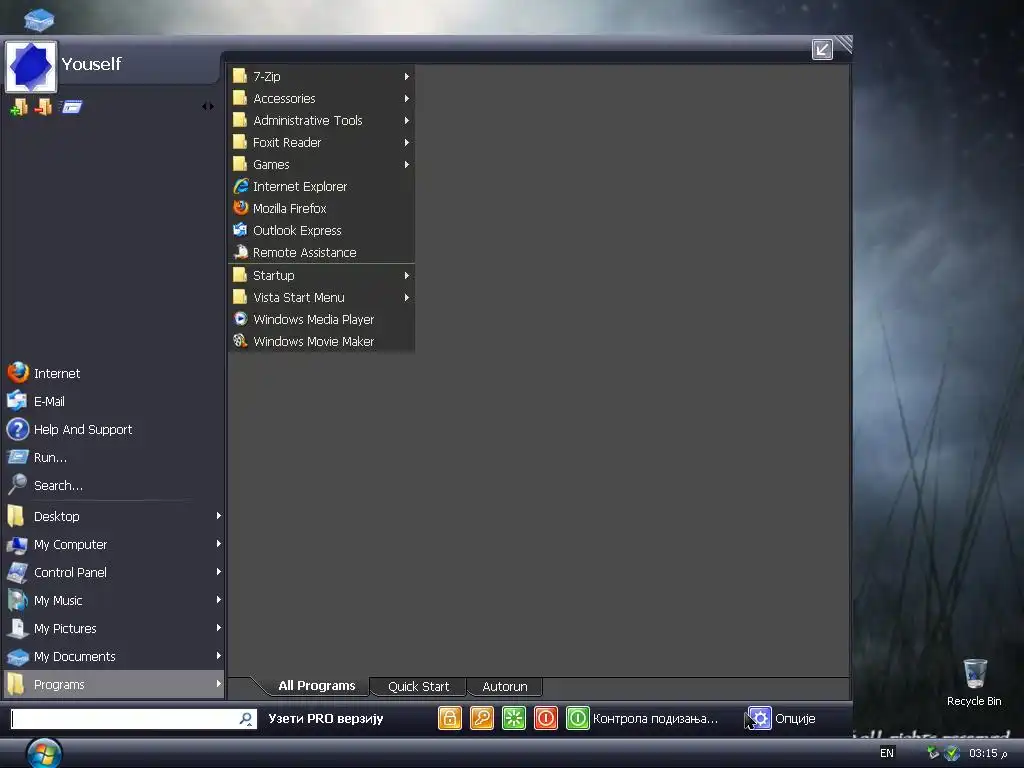Expand the Foxit Reader folder
This screenshot has width=1024, height=768.
[x=321, y=142]
